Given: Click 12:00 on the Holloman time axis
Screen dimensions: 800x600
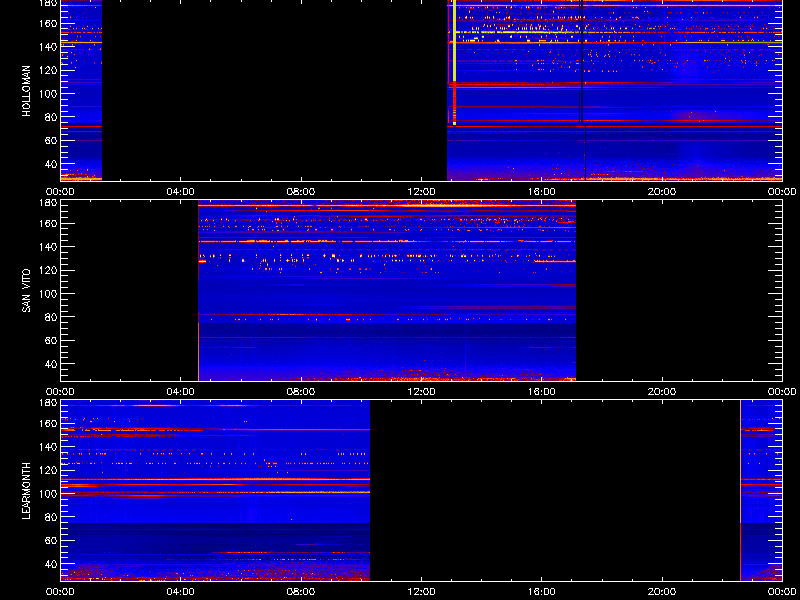Looking at the screenshot, I should [421, 192].
